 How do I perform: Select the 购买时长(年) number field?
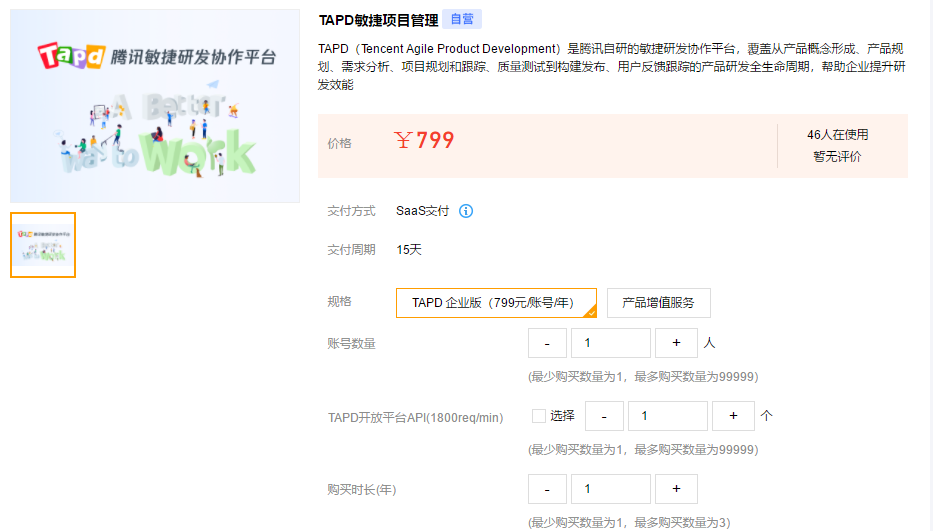610,489
